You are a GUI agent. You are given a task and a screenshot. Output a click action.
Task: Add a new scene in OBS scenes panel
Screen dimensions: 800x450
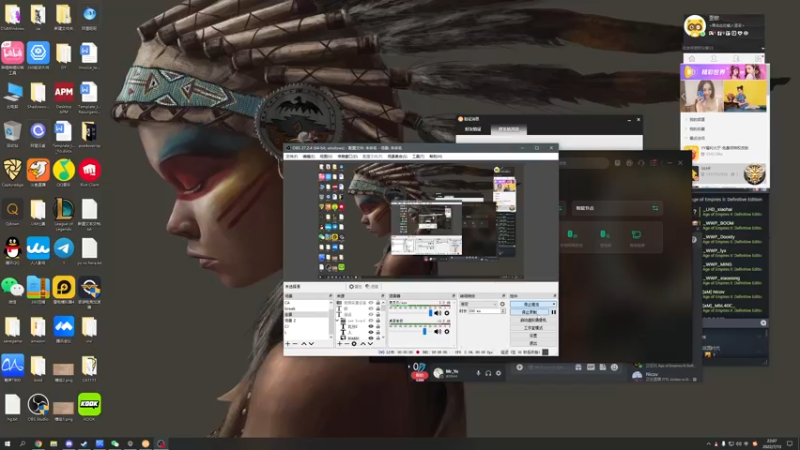(288, 344)
